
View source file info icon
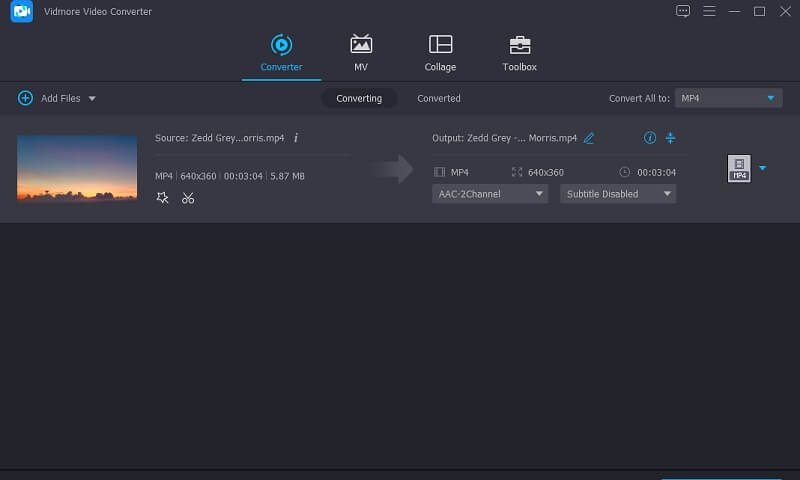coord(296,138)
